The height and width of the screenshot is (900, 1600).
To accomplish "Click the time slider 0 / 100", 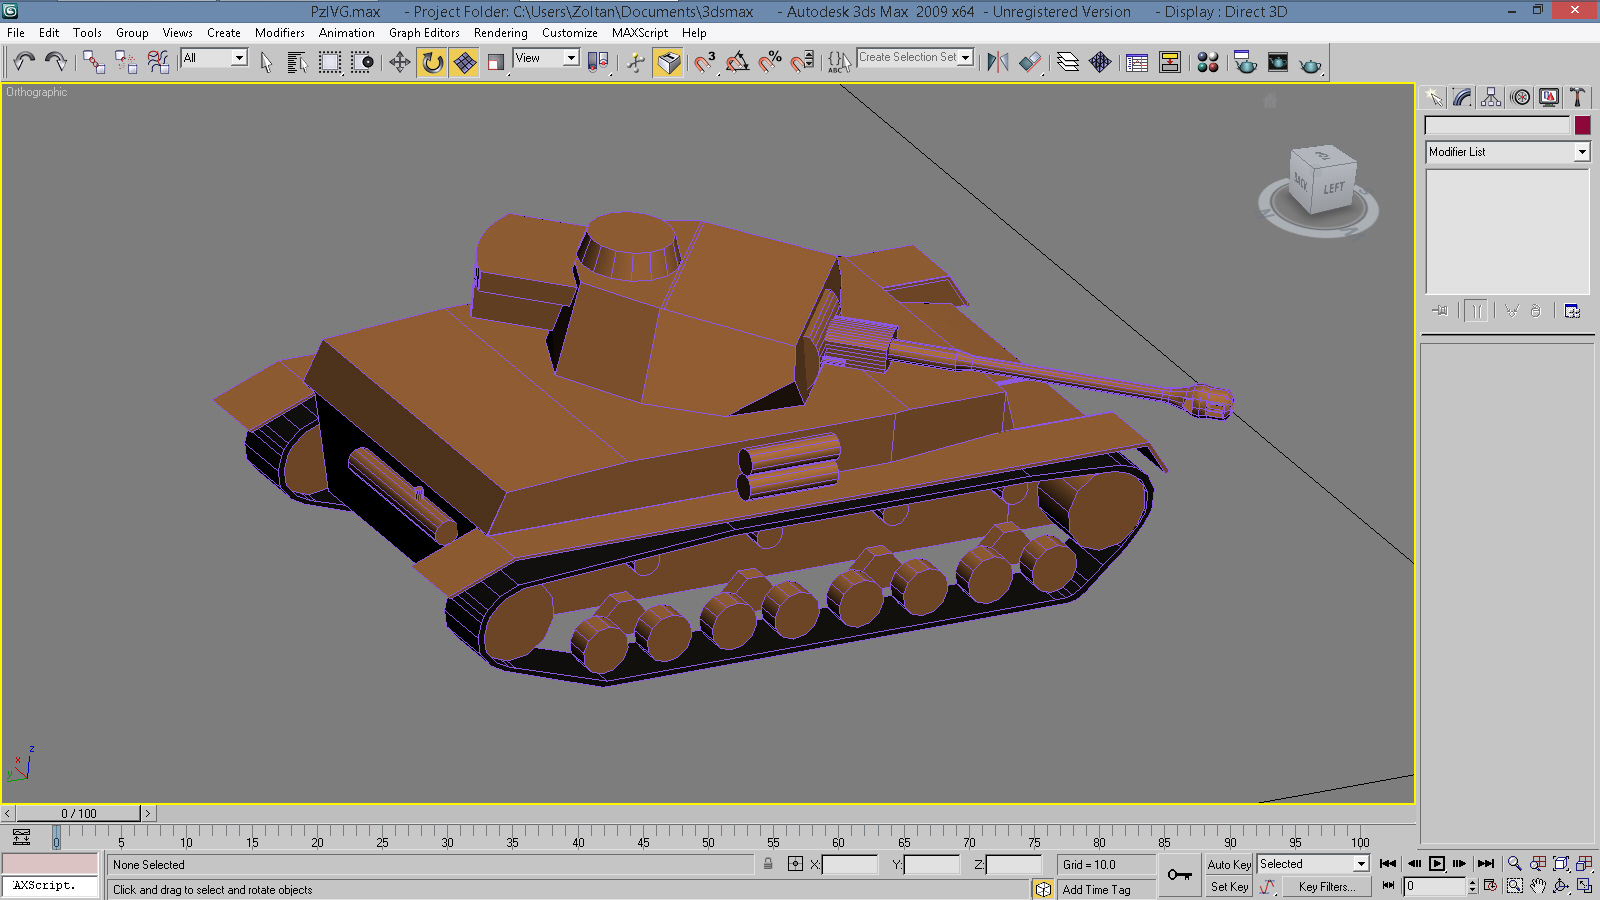I will coord(79,813).
